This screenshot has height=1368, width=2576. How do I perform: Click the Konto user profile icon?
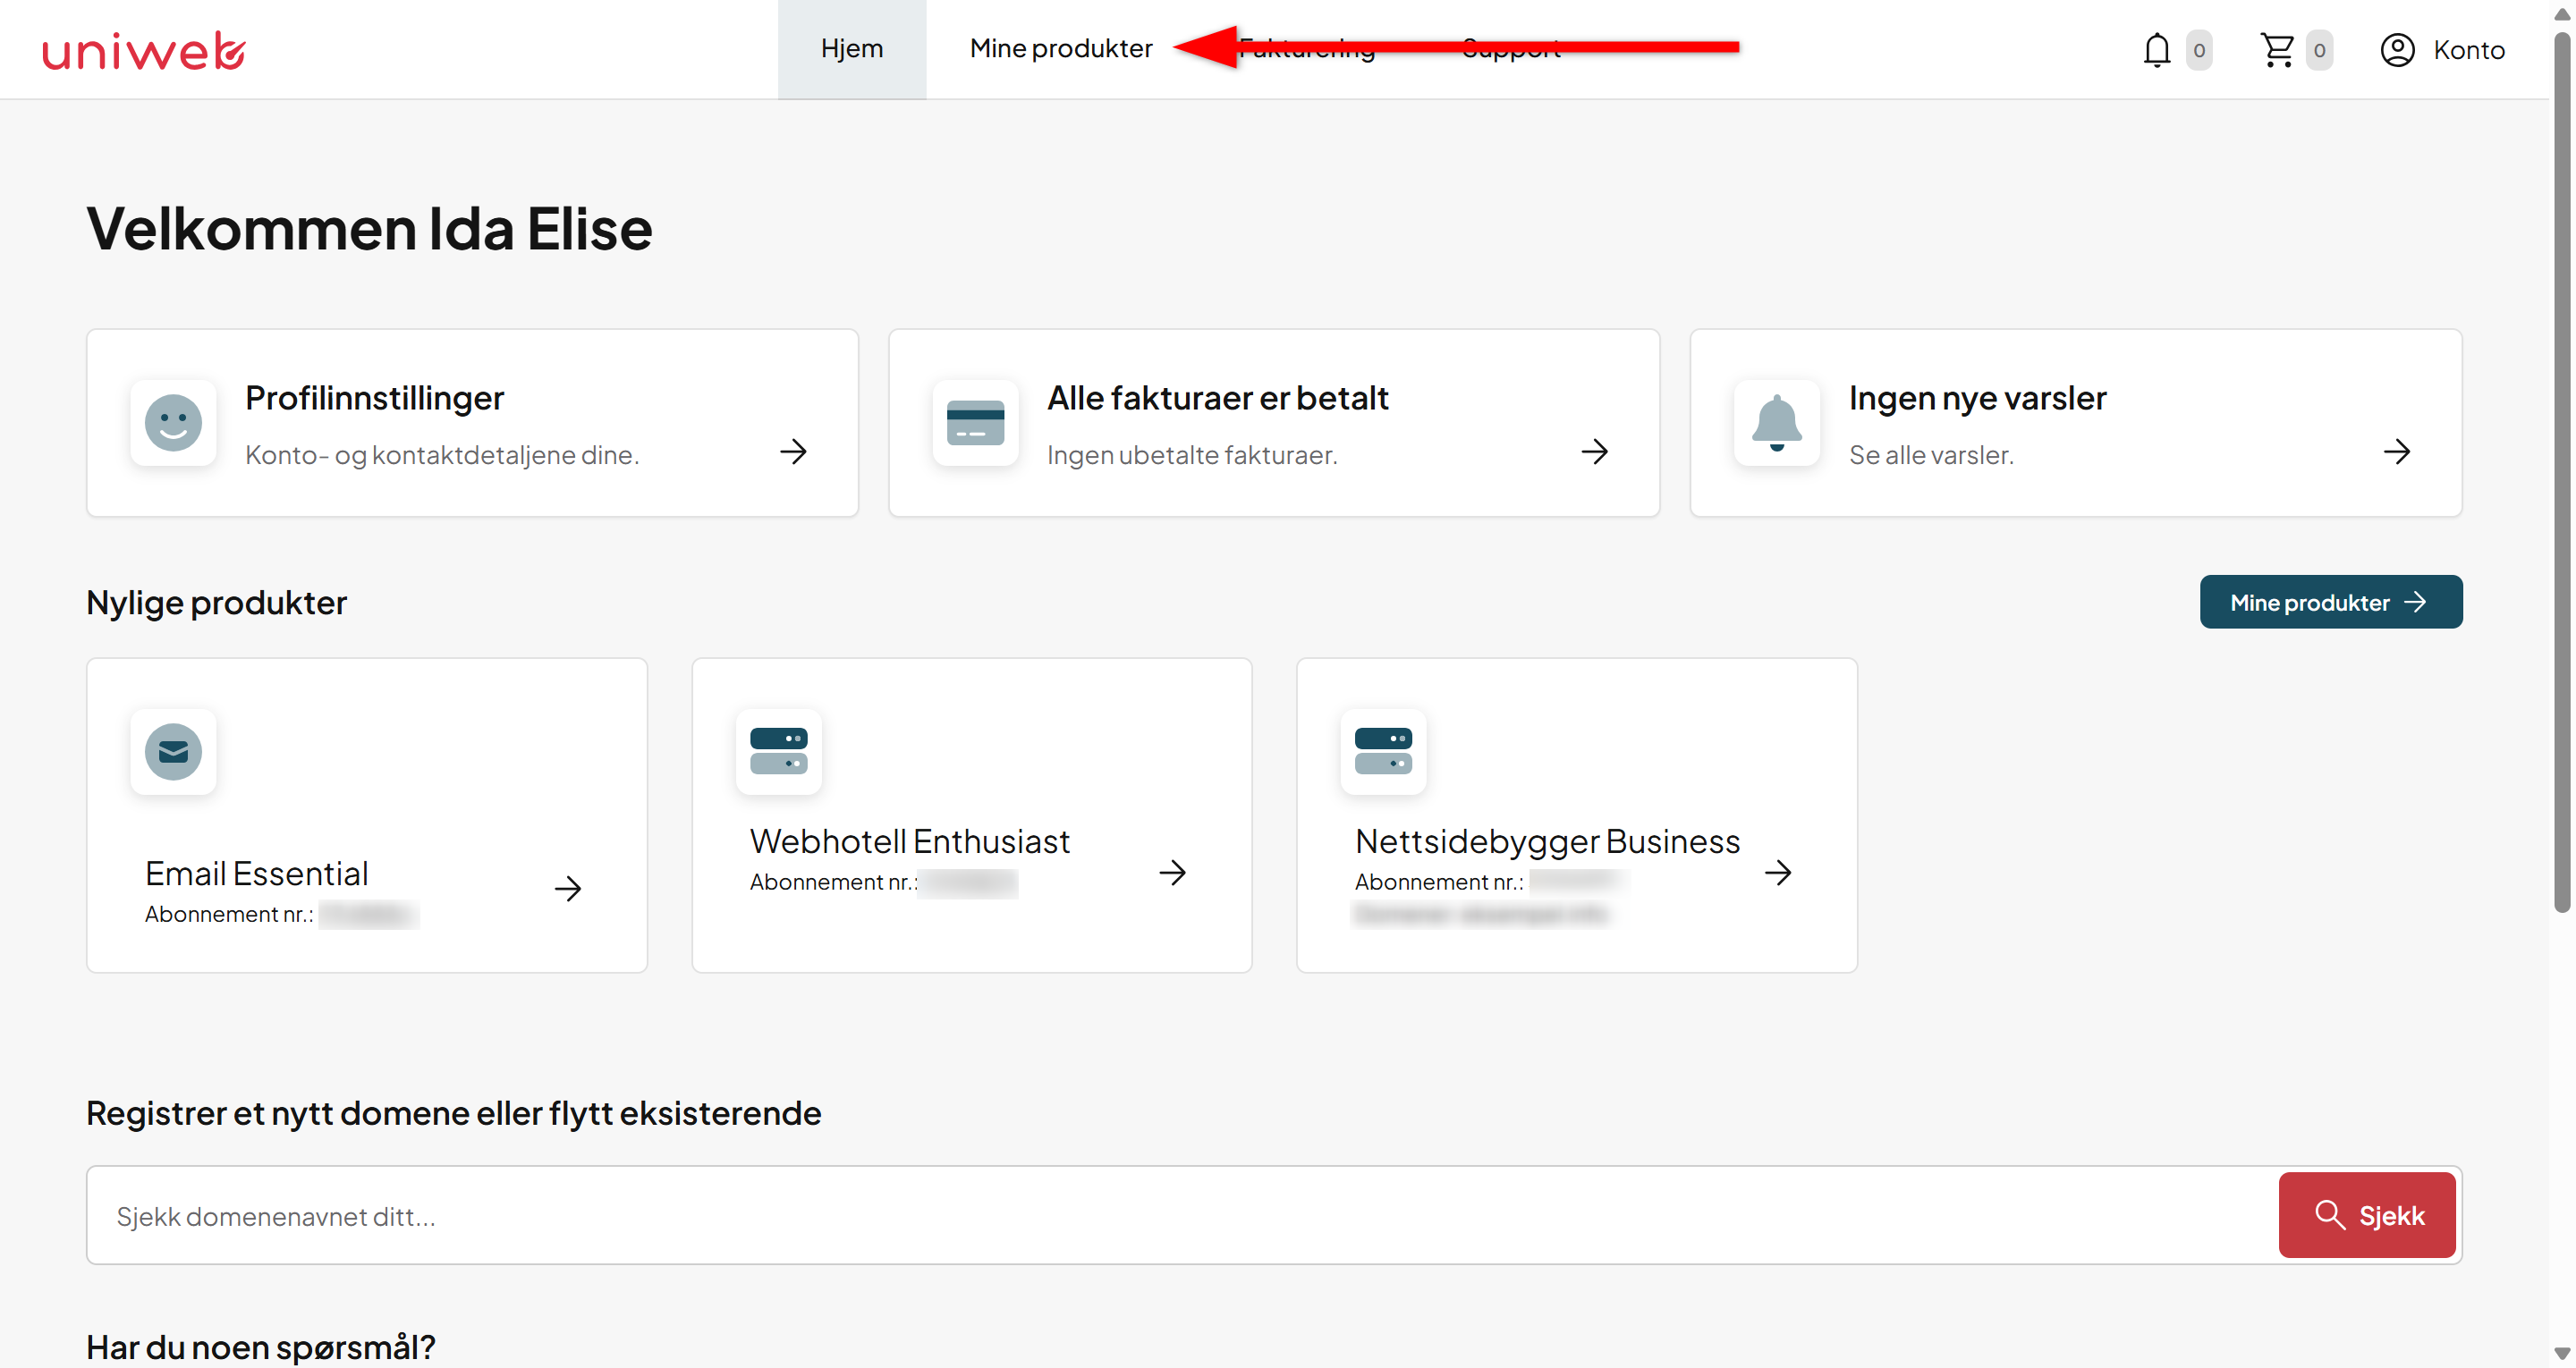coord(2397,50)
